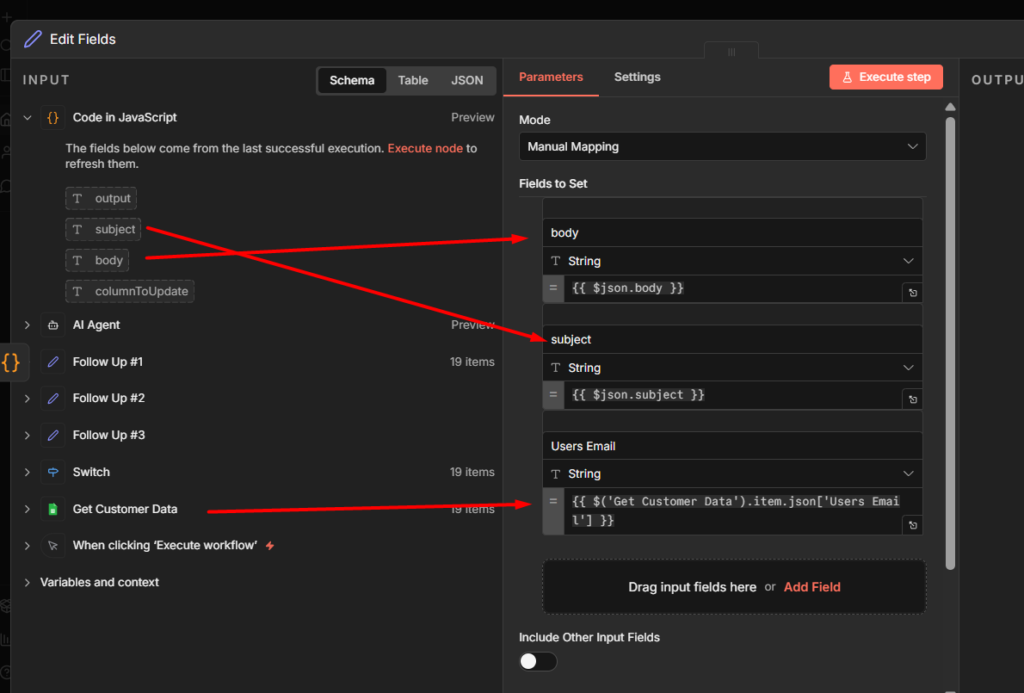The image size is (1024, 693).
Task: Click the pencil icon beside Edit Fields title
Action: (x=33, y=38)
